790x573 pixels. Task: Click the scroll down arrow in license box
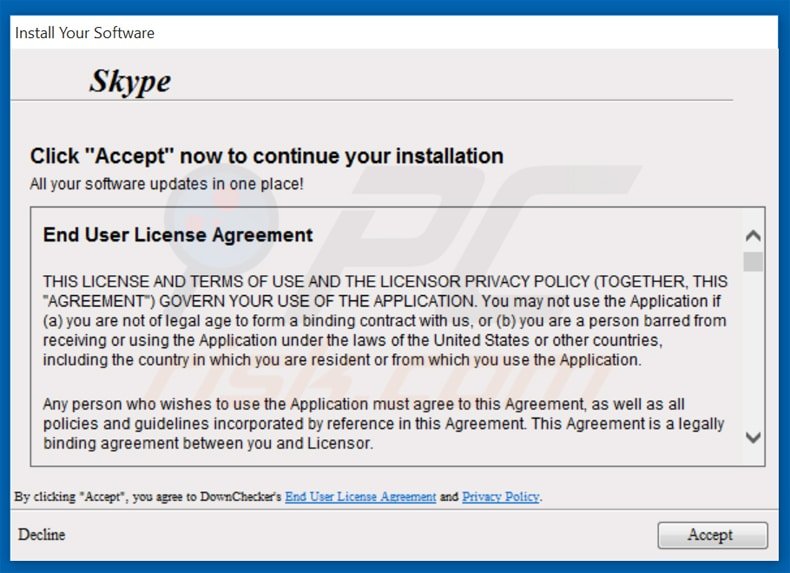click(753, 437)
